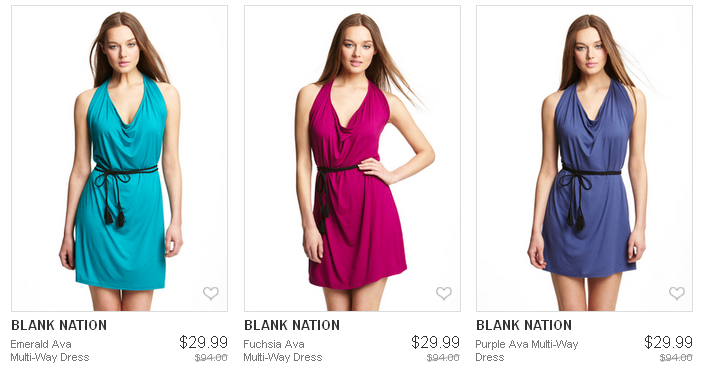Click crossed-out $94.00 under emerald dress price
The height and width of the screenshot is (367, 706).
coord(211,358)
